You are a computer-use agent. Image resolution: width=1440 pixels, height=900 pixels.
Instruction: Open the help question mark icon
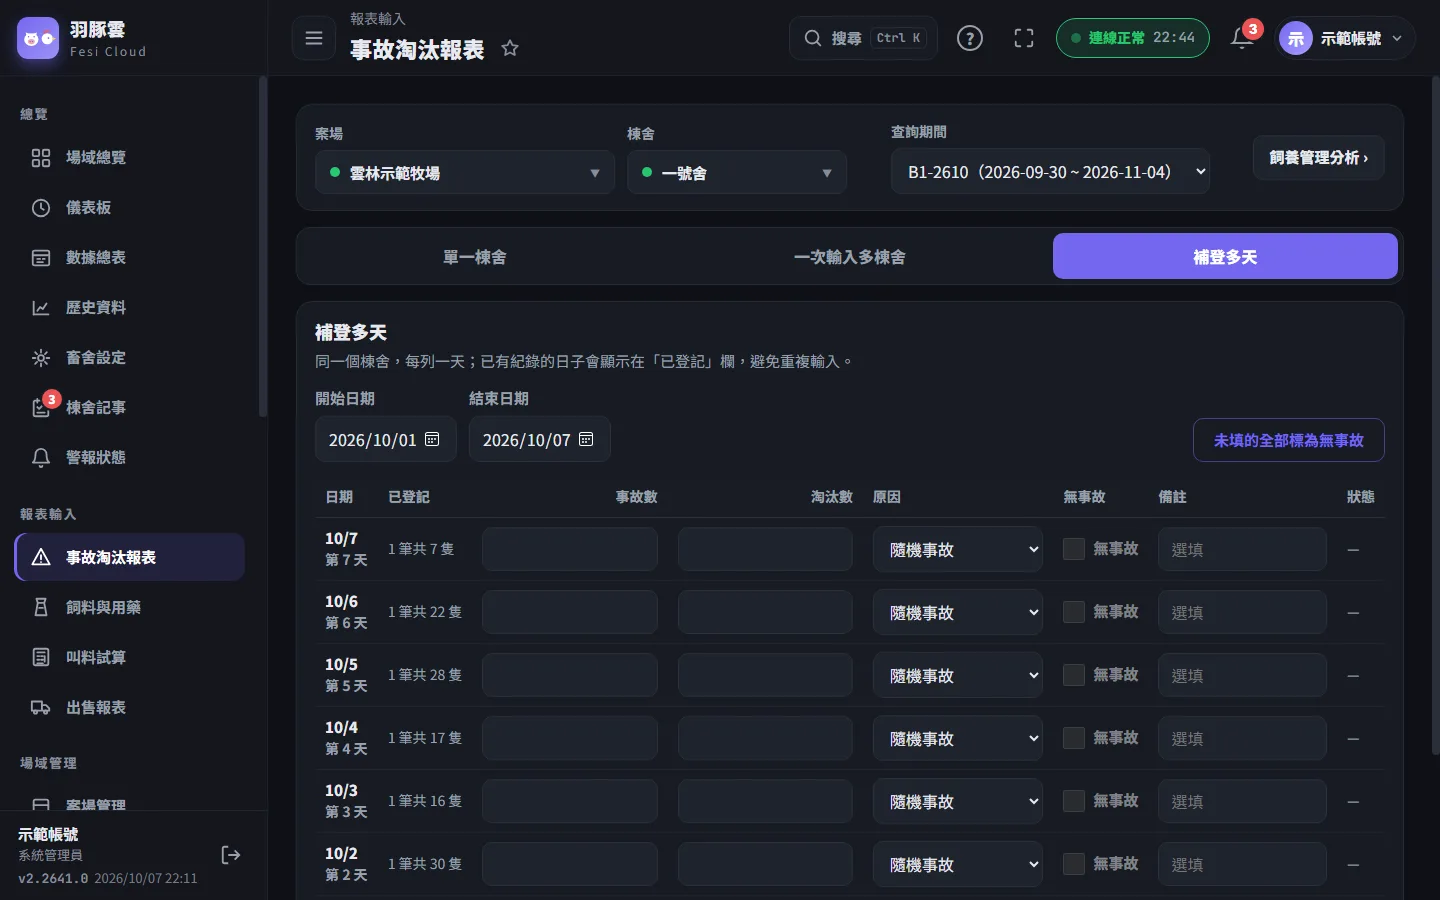pyautogui.click(x=970, y=38)
